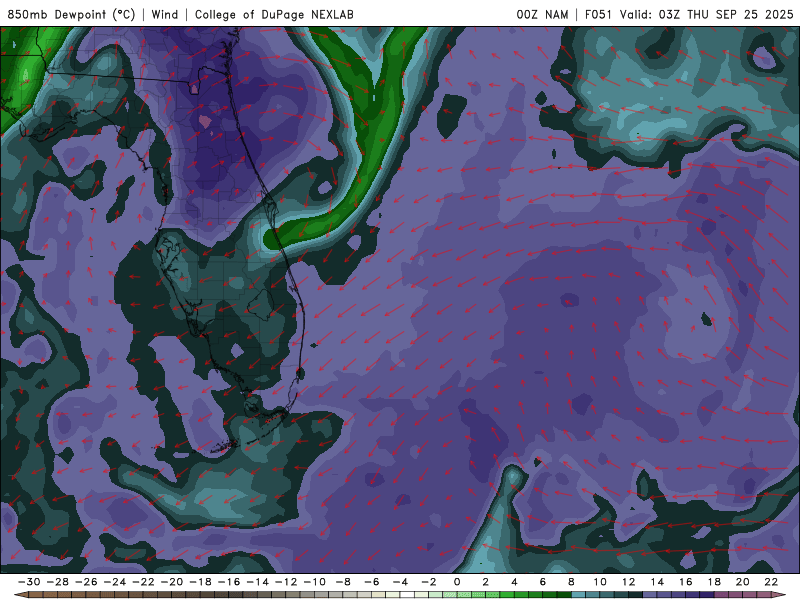Screen dimensions: 800x600
Task: Click the 0 value on the color scale
Action: coord(457,582)
